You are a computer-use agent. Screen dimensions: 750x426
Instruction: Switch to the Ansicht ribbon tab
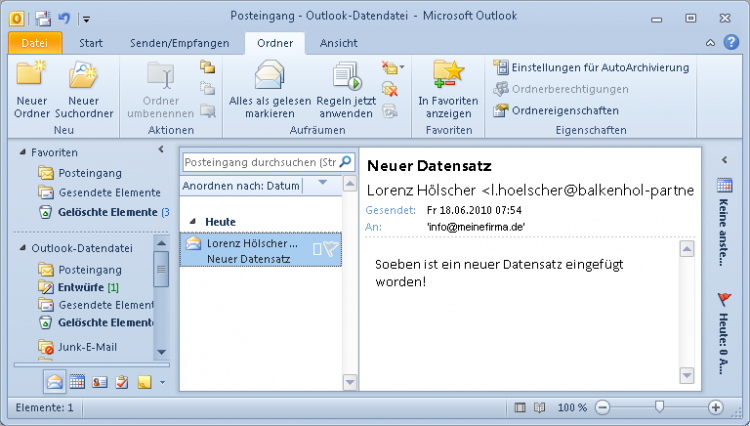point(338,43)
